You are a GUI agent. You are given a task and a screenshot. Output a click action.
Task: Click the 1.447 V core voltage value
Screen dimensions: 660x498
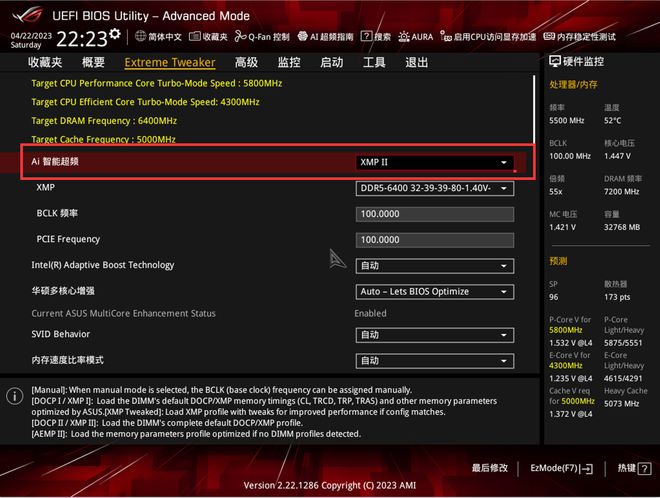pos(617,156)
